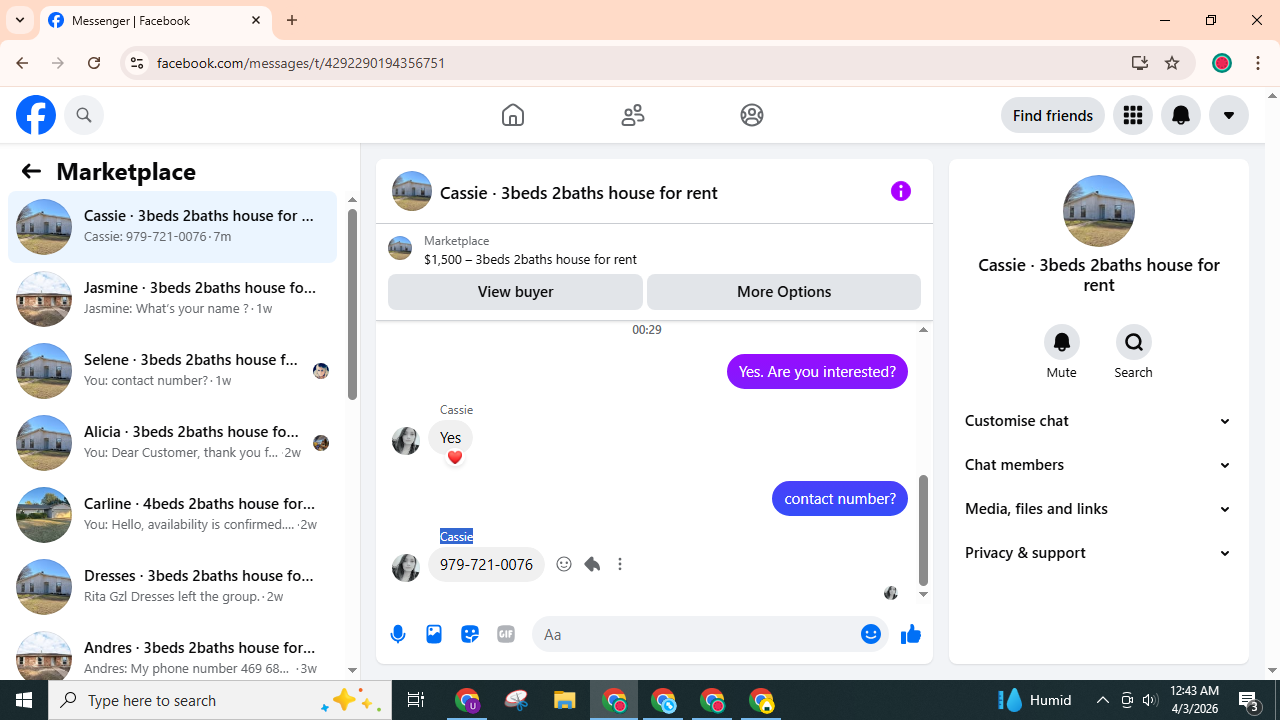Open the Alicia conversation
Screen dimensions: 1280x720
(x=172, y=443)
